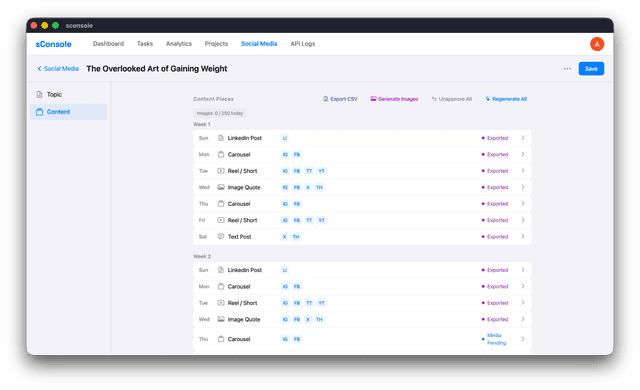
Task: Click the sConsole logo
Action: [53, 44]
